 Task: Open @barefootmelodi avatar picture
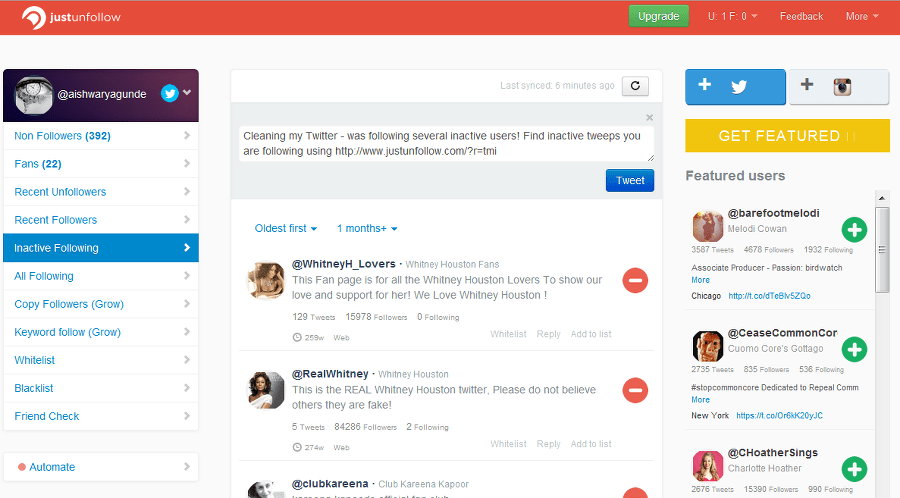[708, 226]
